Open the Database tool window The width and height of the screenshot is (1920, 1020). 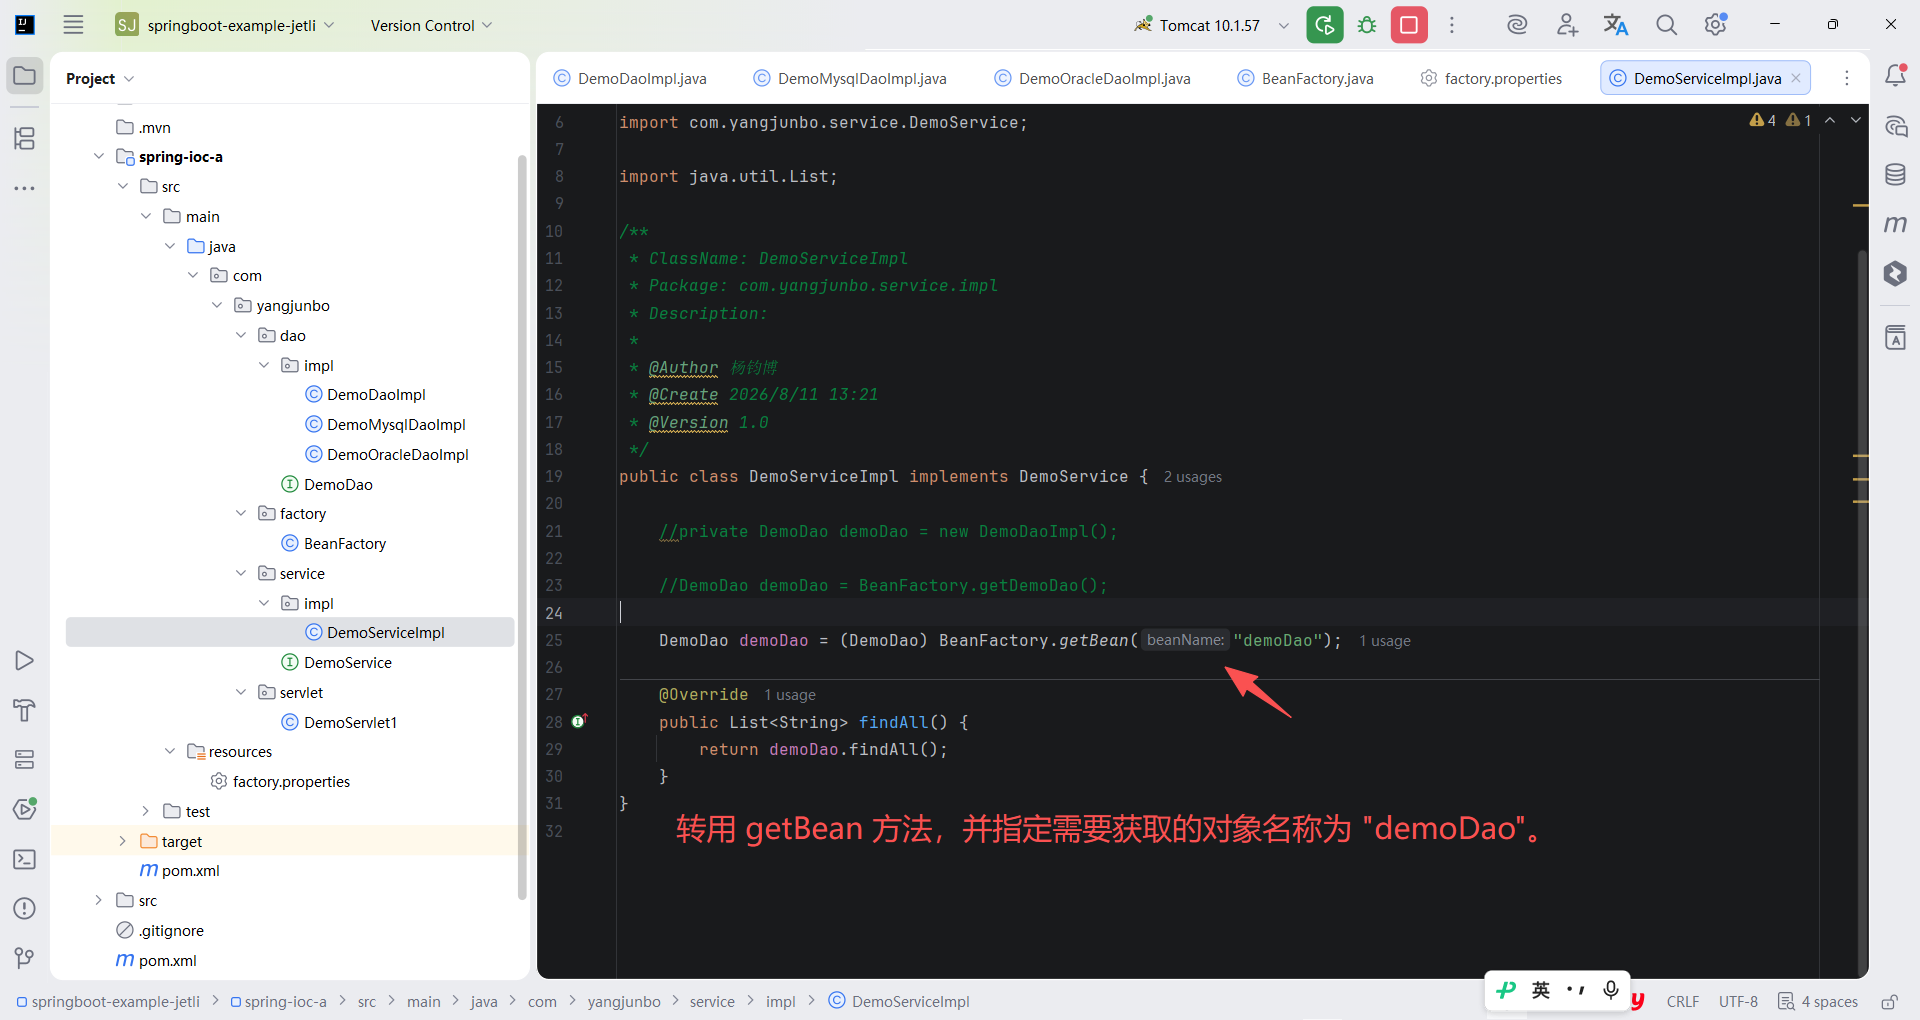[1895, 175]
